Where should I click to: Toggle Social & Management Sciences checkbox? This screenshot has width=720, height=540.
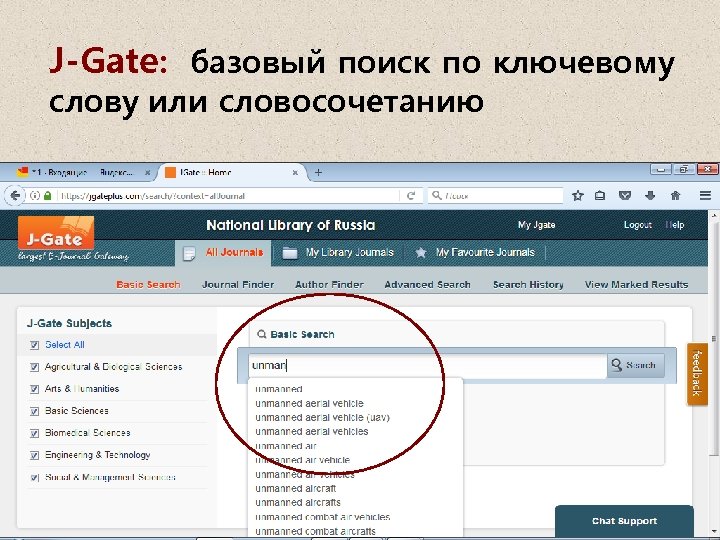tap(34, 478)
